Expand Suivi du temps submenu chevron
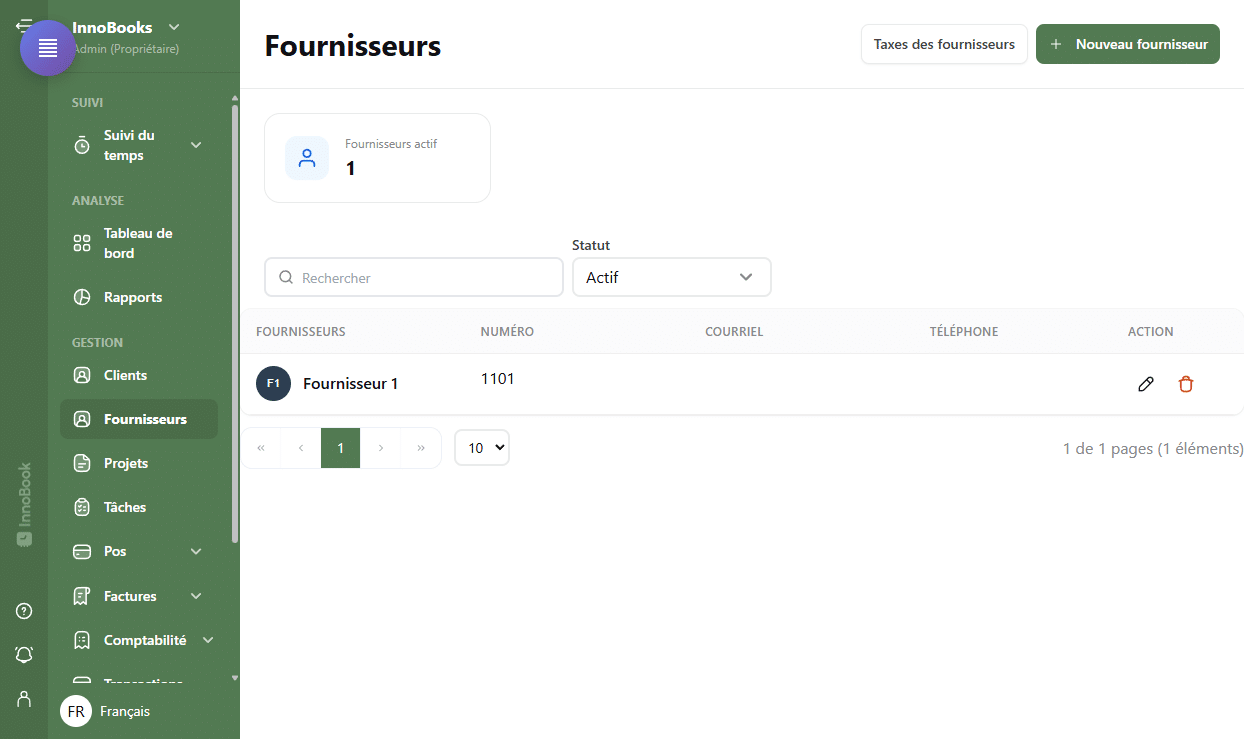The width and height of the screenshot is (1244, 739). click(x=196, y=145)
